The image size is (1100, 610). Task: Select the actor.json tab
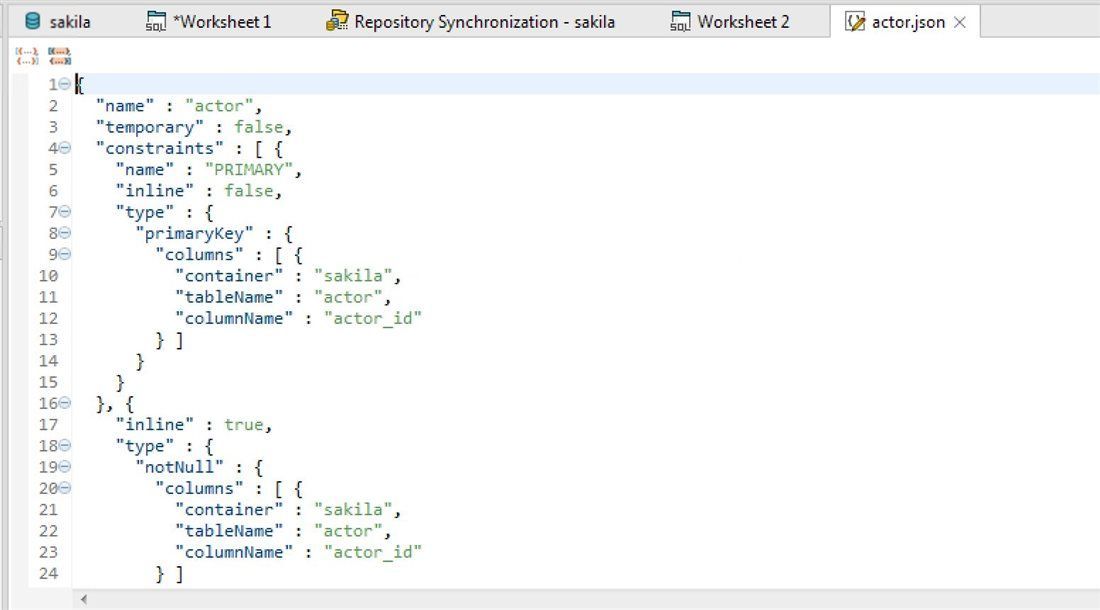tap(908, 22)
